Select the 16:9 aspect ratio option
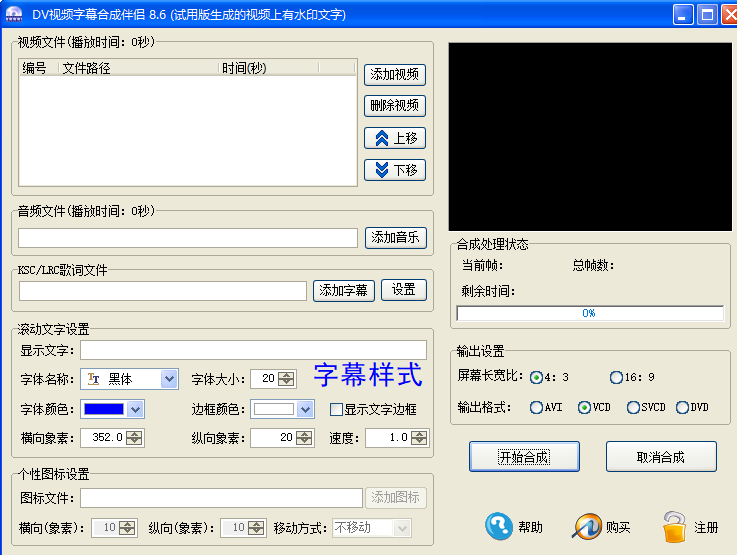The image size is (737, 555). pos(616,378)
